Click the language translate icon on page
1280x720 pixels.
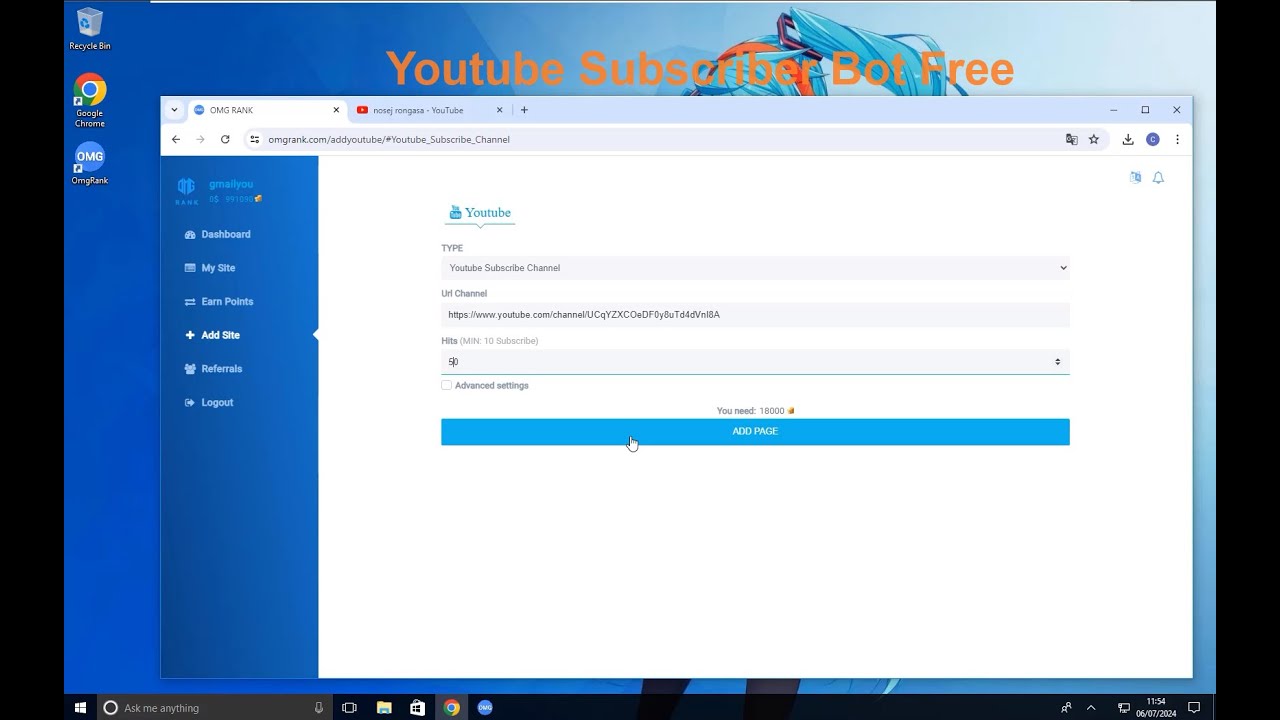click(x=1135, y=177)
